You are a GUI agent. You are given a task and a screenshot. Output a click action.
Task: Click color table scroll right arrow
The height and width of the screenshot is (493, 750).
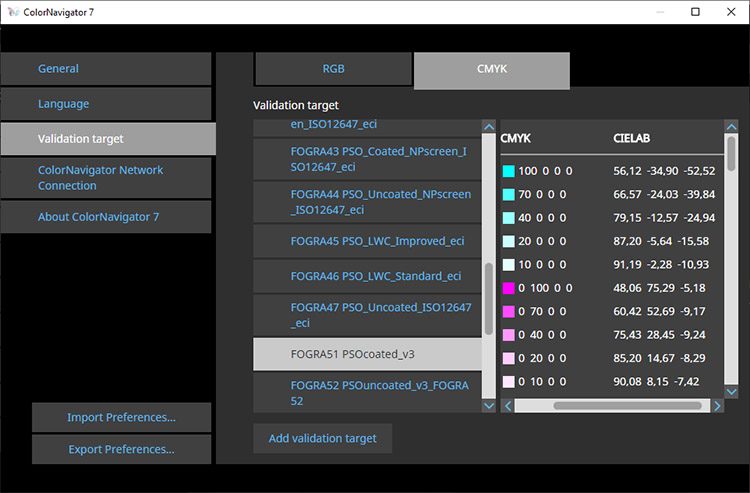click(x=717, y=406)
